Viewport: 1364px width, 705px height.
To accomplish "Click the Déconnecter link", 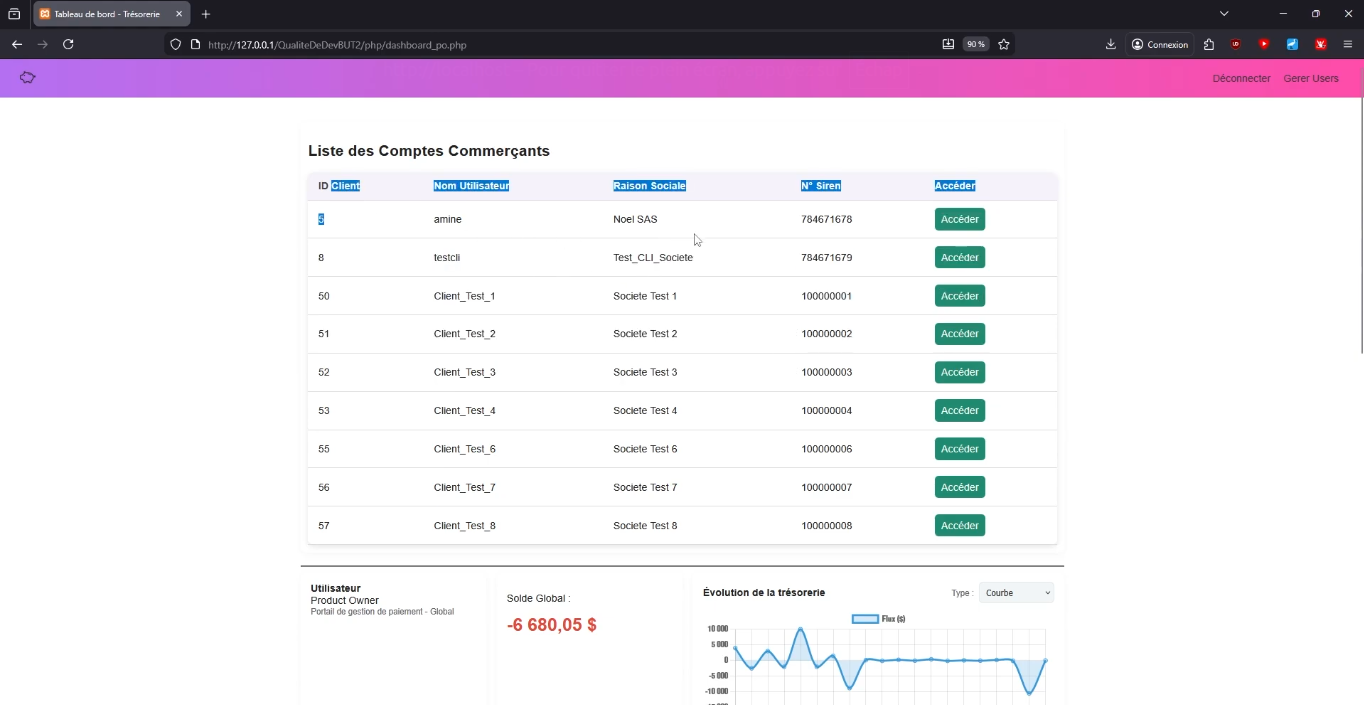I will click(x=1241, y=78).
